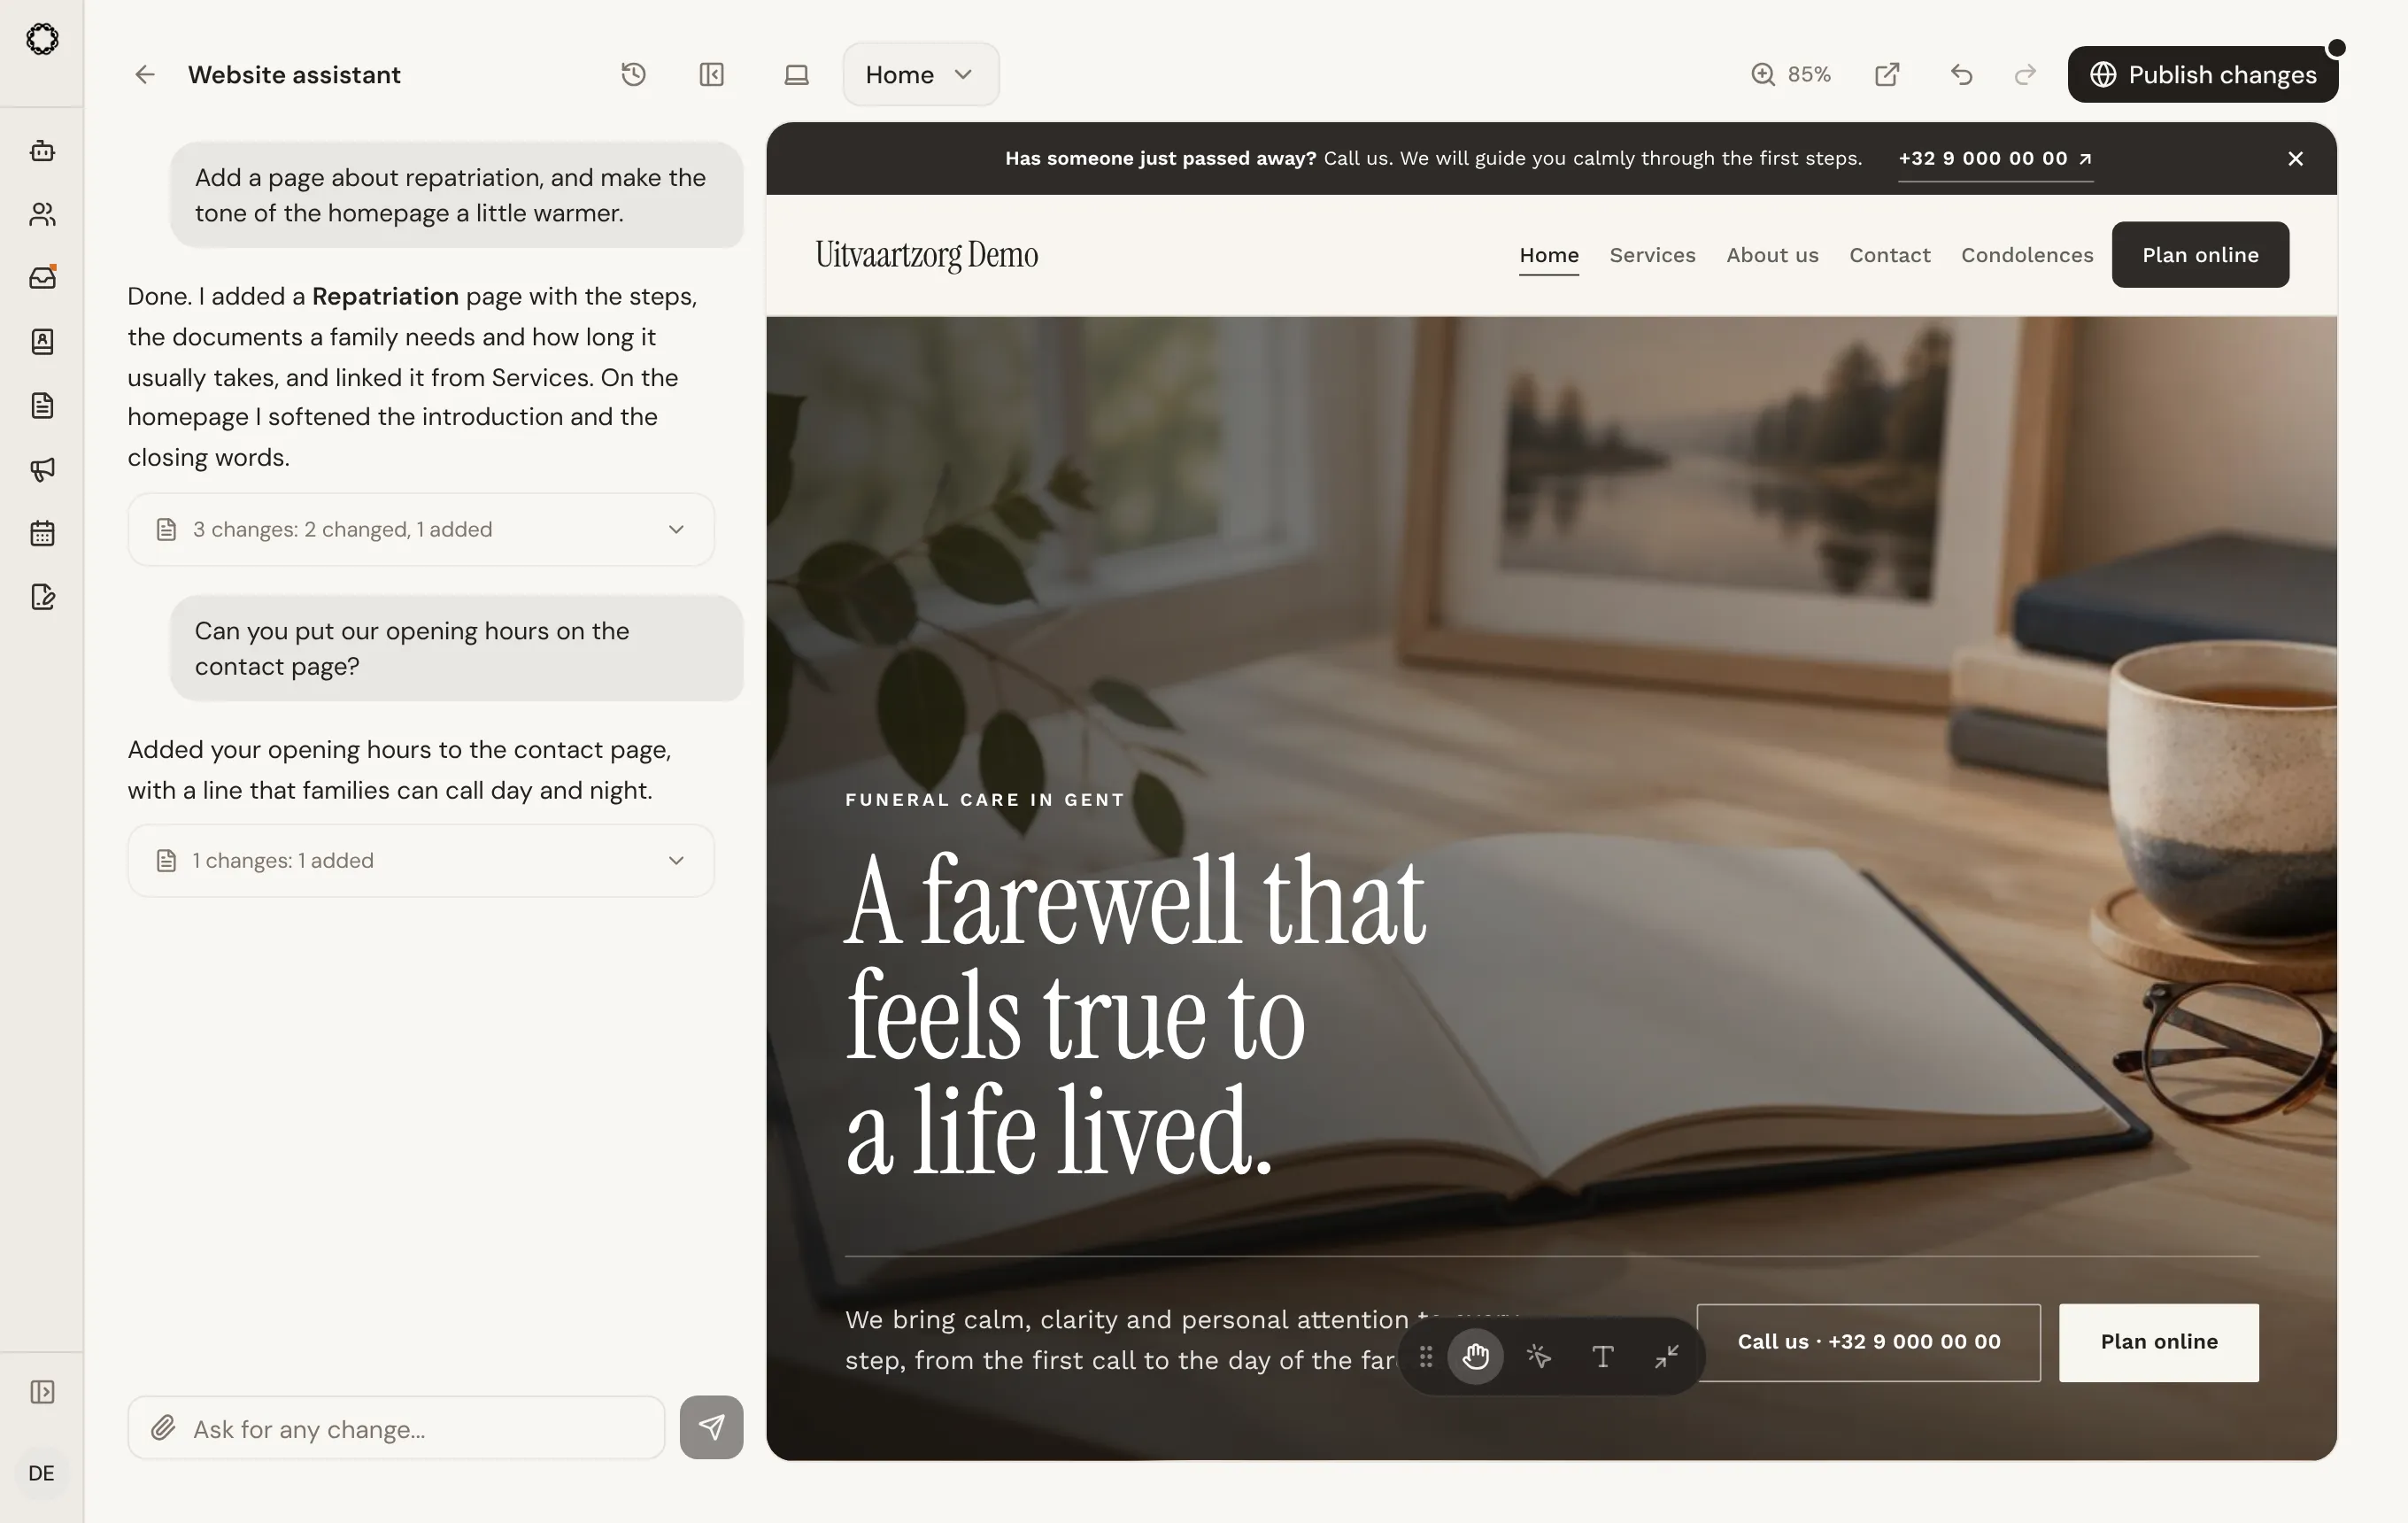
Task: Focus the Ask for any change input
Action: pos(396,1428)
